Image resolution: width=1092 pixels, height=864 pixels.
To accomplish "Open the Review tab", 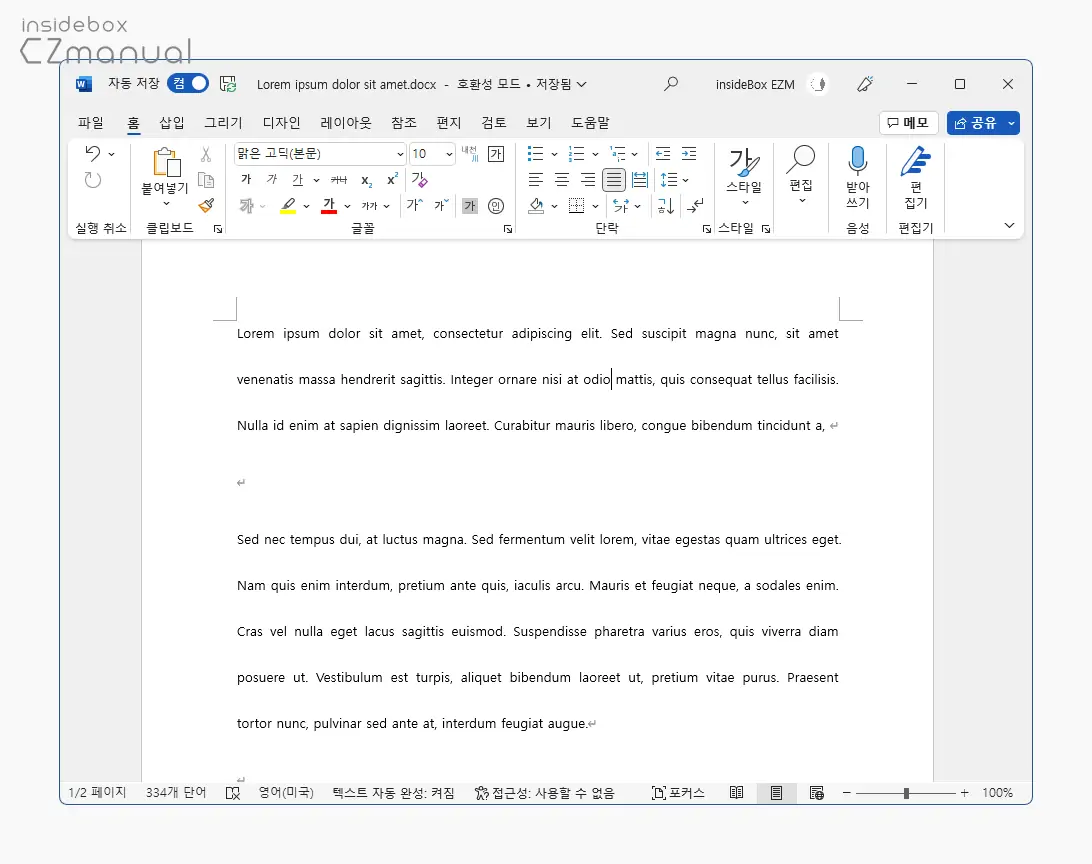I will (x=494, y=123).
